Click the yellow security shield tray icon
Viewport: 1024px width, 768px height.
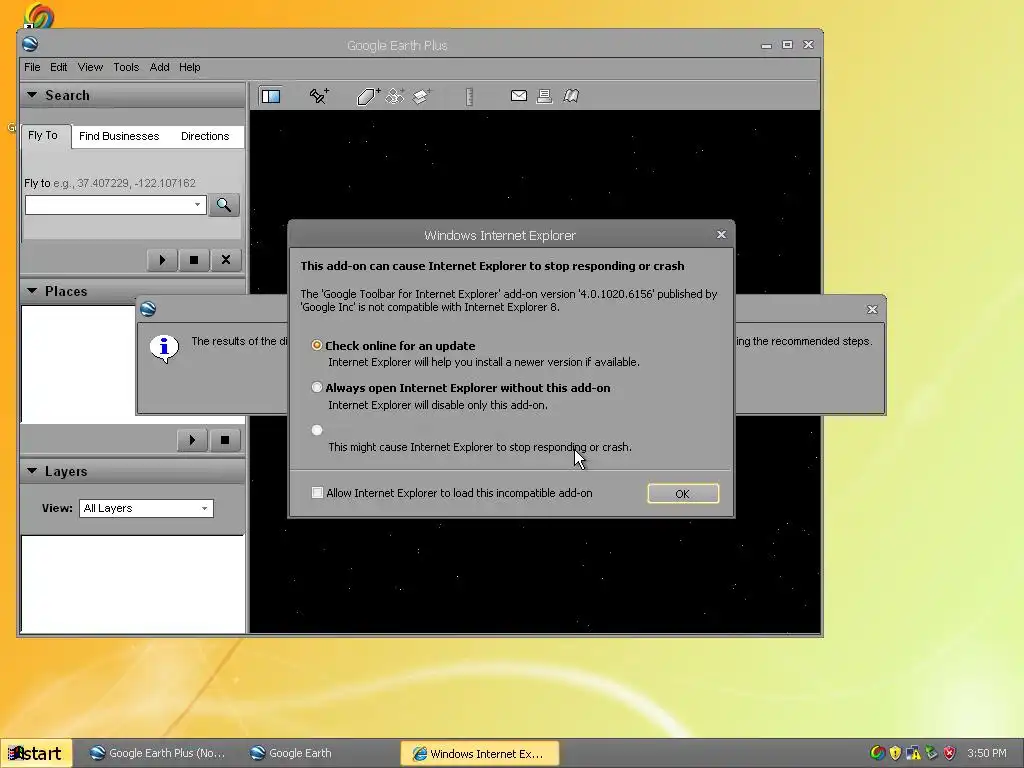click(x=895, y=753)
